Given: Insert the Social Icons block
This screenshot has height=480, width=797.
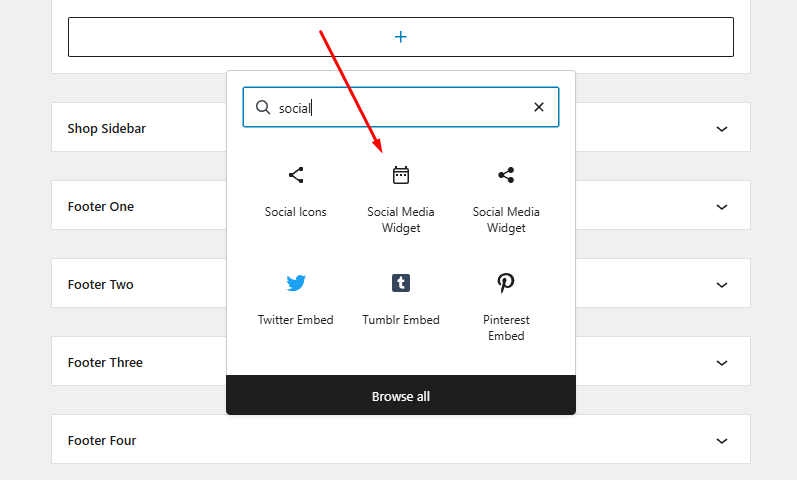Looking at the screenshot, I should [x=296, y=191].
